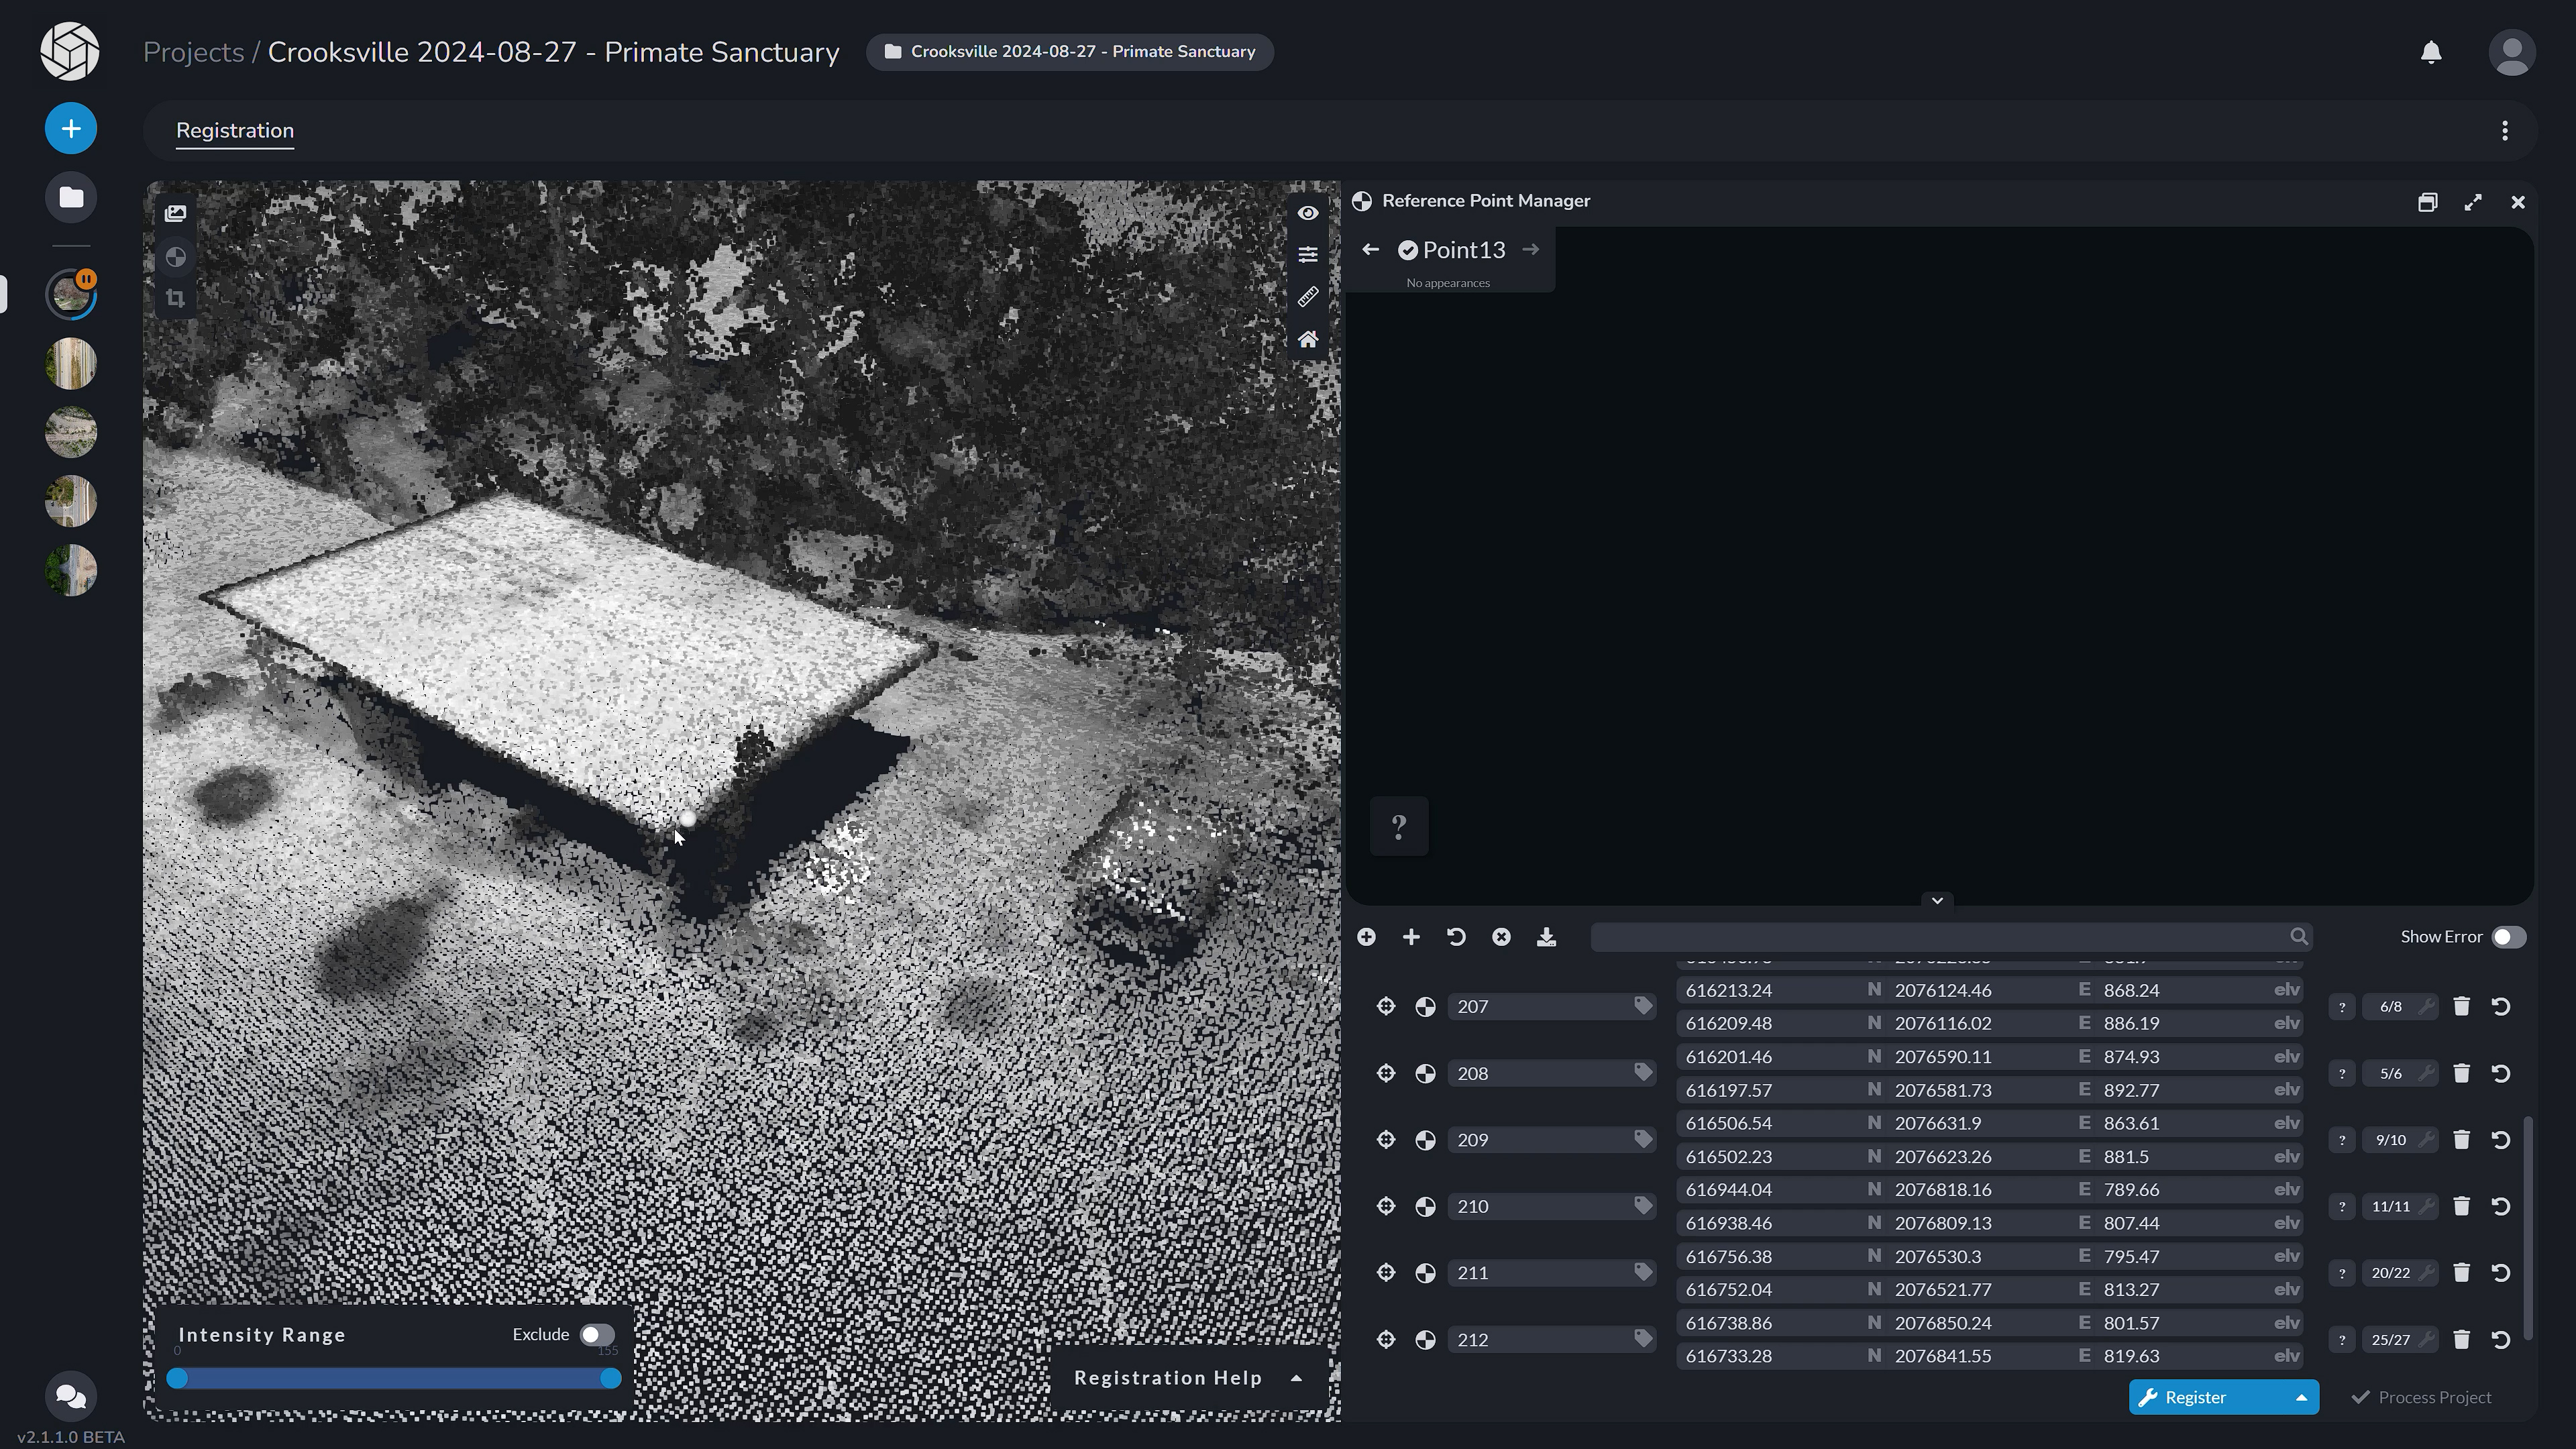Screen dimensions: 2576x1449
Task: Go to previous reference point arrow
Action: pyautogui.click(x=1370, y=250)
